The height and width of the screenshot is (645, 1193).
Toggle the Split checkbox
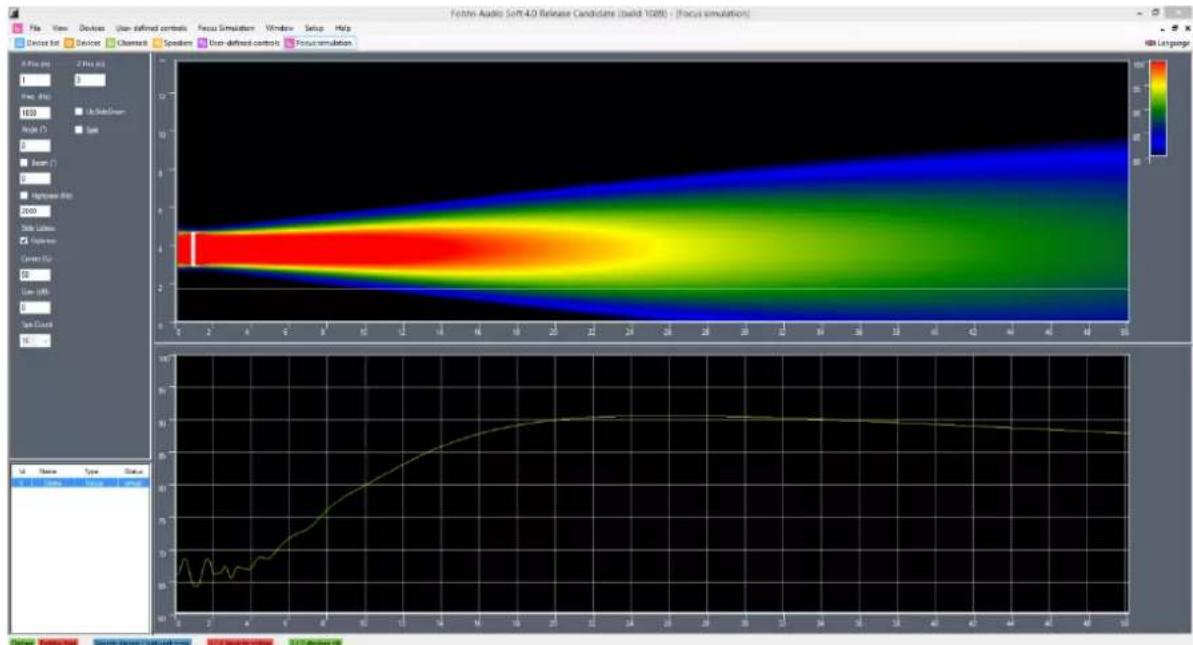(x=78, y=130)
